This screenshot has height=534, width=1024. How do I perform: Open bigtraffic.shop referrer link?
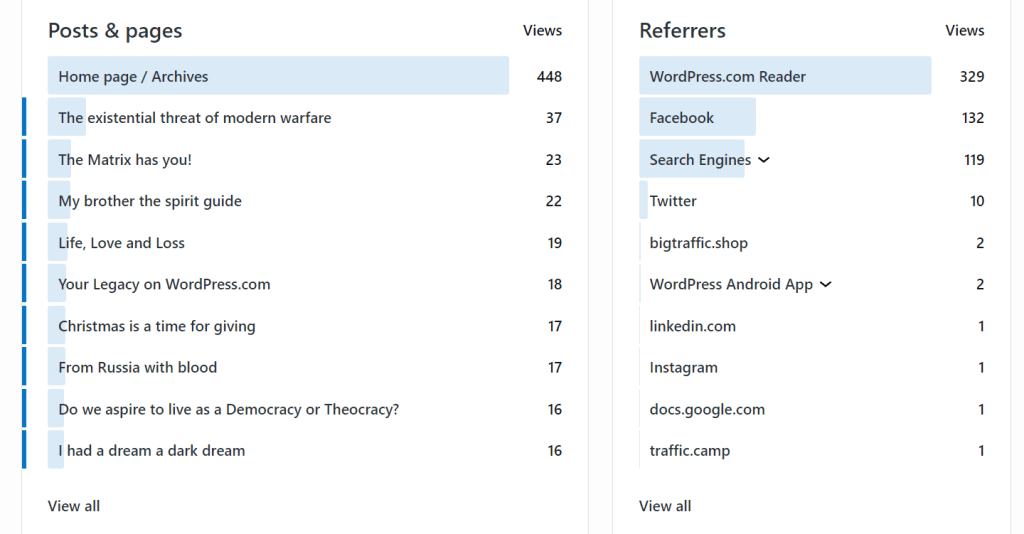coord(698,243)
